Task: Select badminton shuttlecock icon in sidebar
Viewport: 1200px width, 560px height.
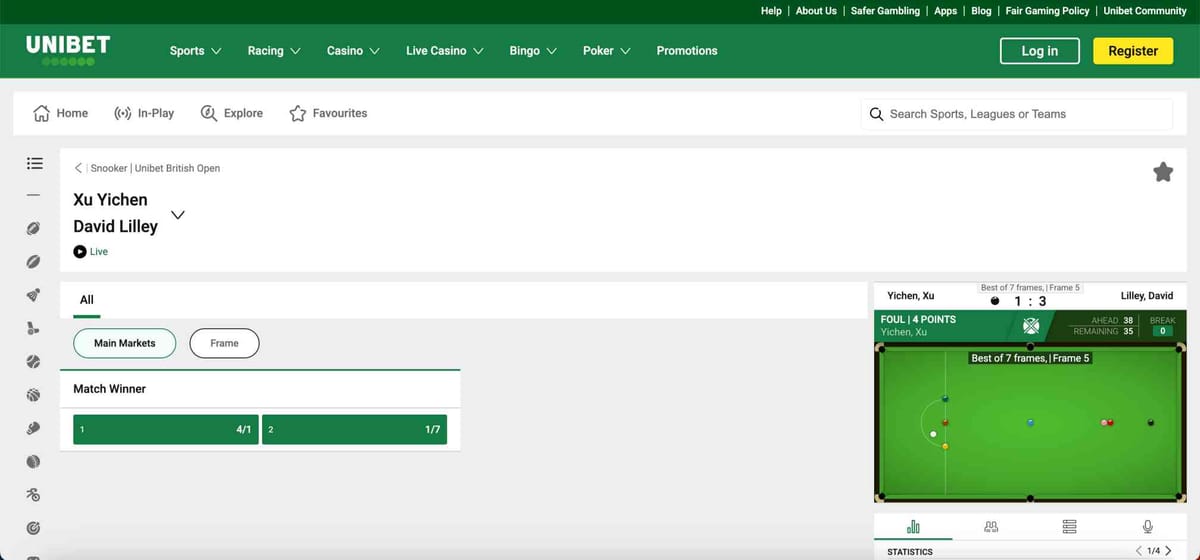Action: click(x=34, y=295)
